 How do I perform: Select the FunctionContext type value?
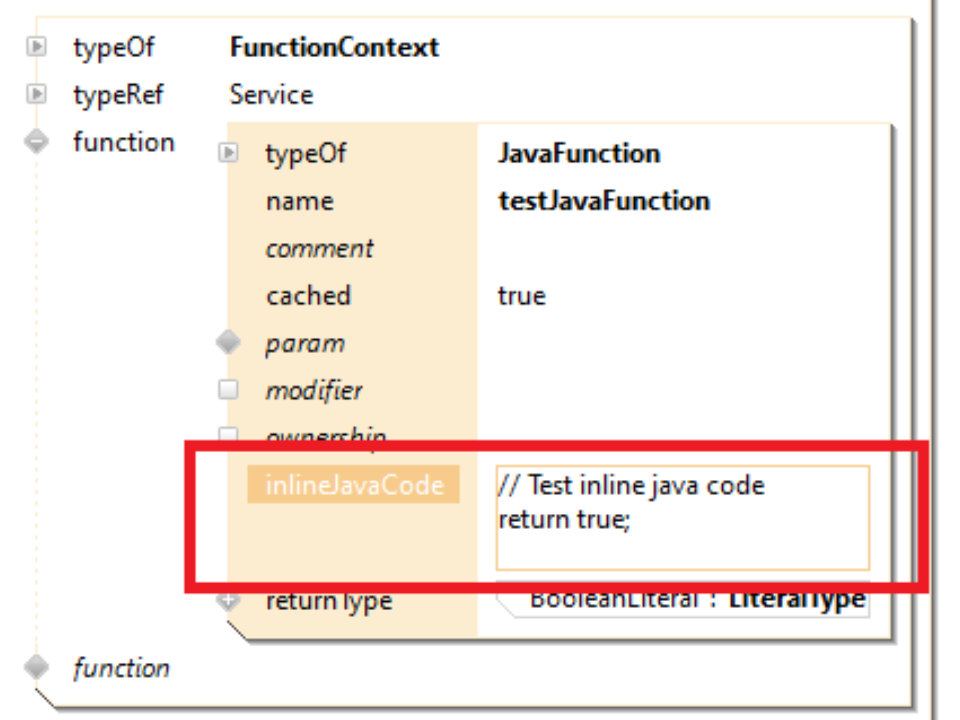point(334,47)
